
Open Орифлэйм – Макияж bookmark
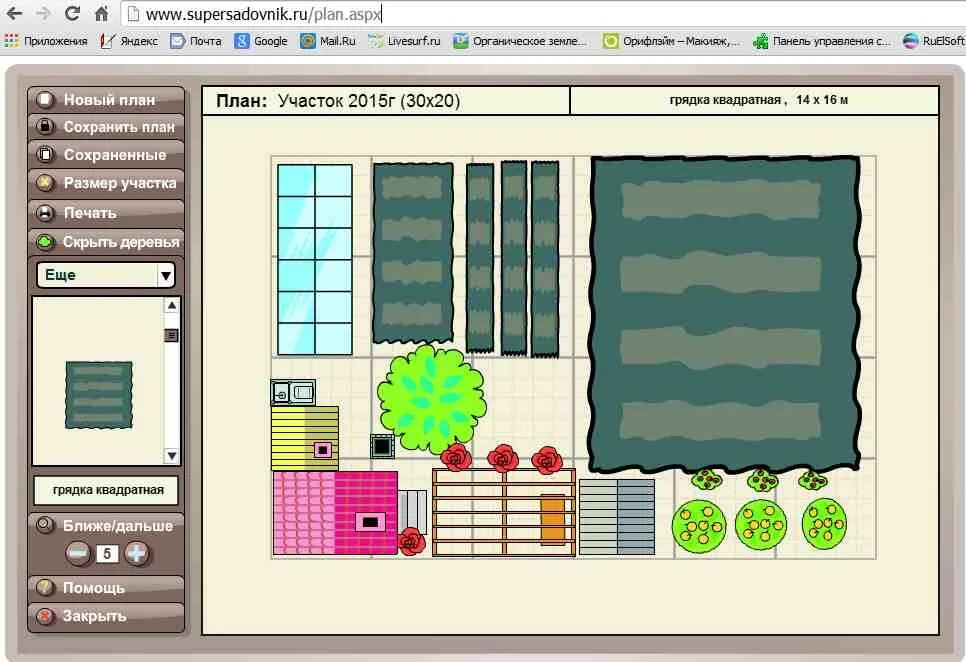tap(671, 41)
